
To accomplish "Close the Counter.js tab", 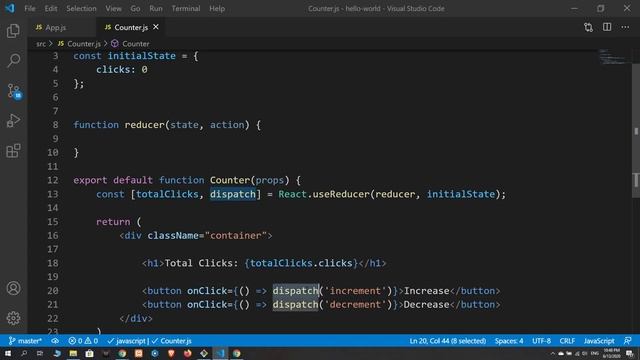I will (x=156, y=27).
